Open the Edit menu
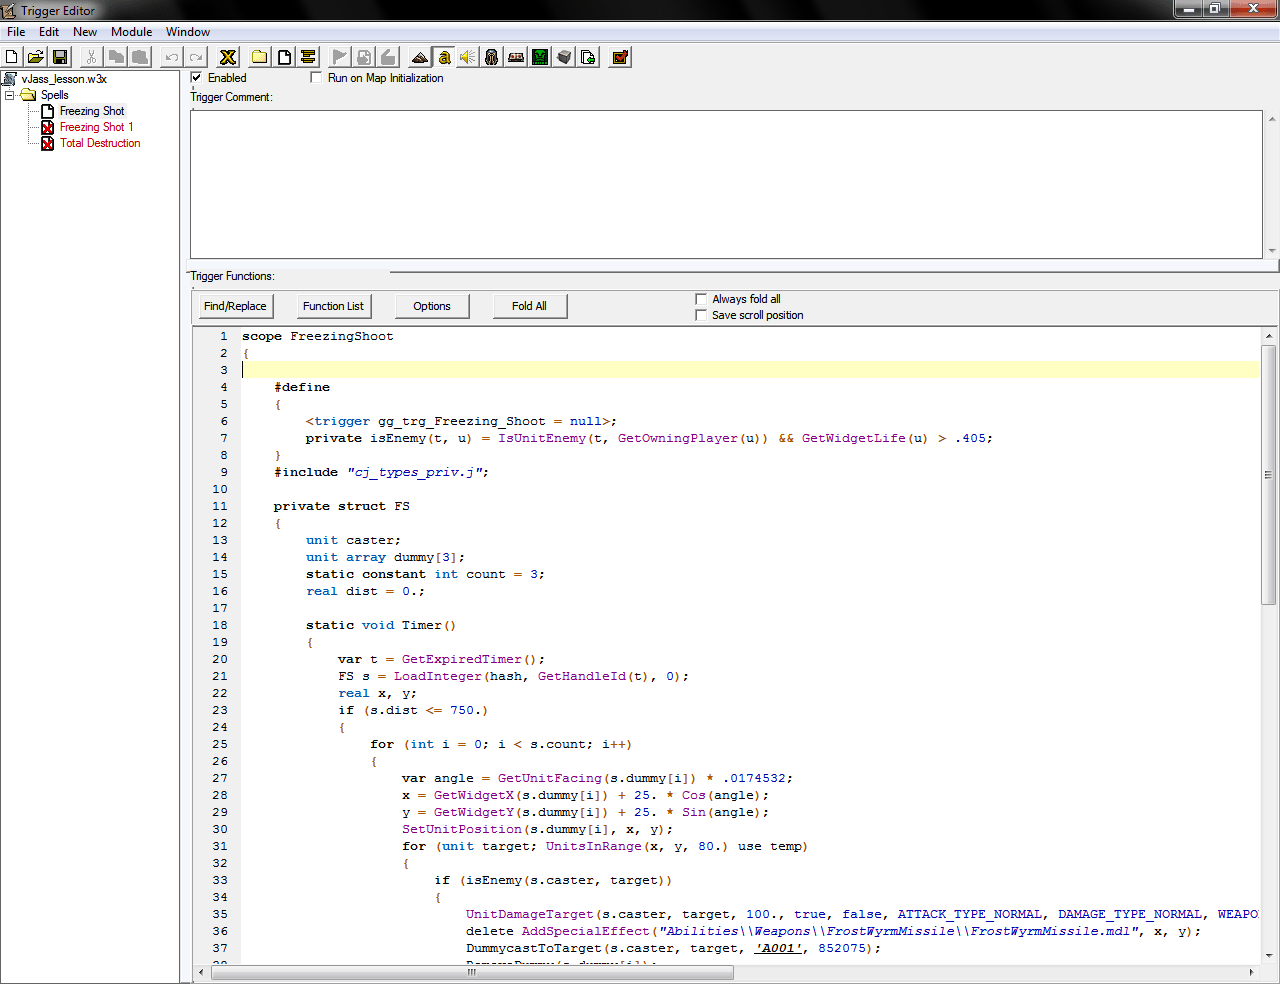The height and width of the screenshot is (984, 1280). point(49,32)
